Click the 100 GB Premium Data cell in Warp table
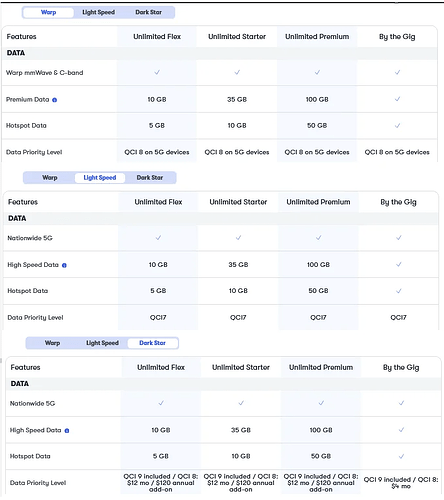This screenshot has height=500, width=444. coord(317,99)
